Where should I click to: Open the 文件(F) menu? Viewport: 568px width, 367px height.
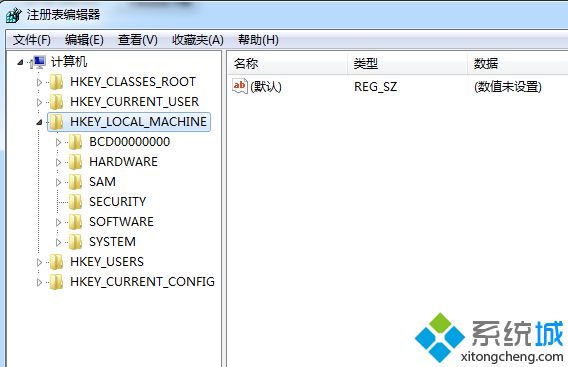[32, 39]
